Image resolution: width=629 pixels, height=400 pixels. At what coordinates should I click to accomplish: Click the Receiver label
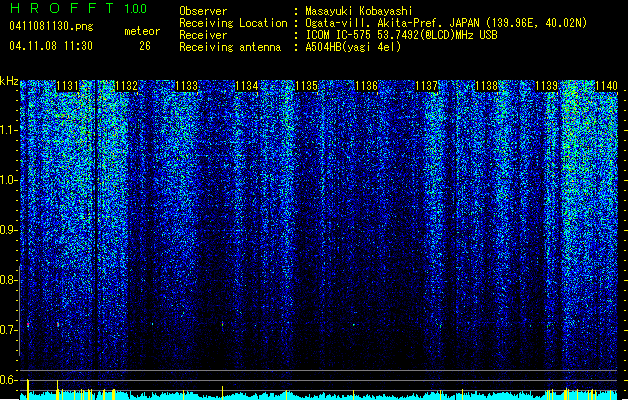pyautogui.click(x=203, y=35)
